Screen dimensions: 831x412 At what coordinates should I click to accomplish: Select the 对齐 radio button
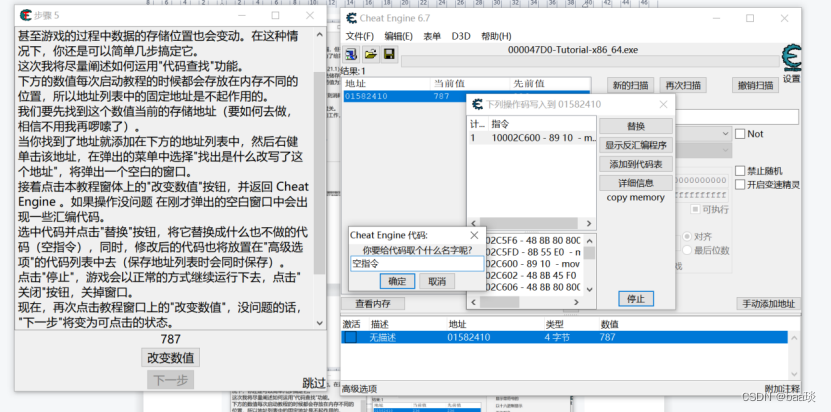pos(687,236)
